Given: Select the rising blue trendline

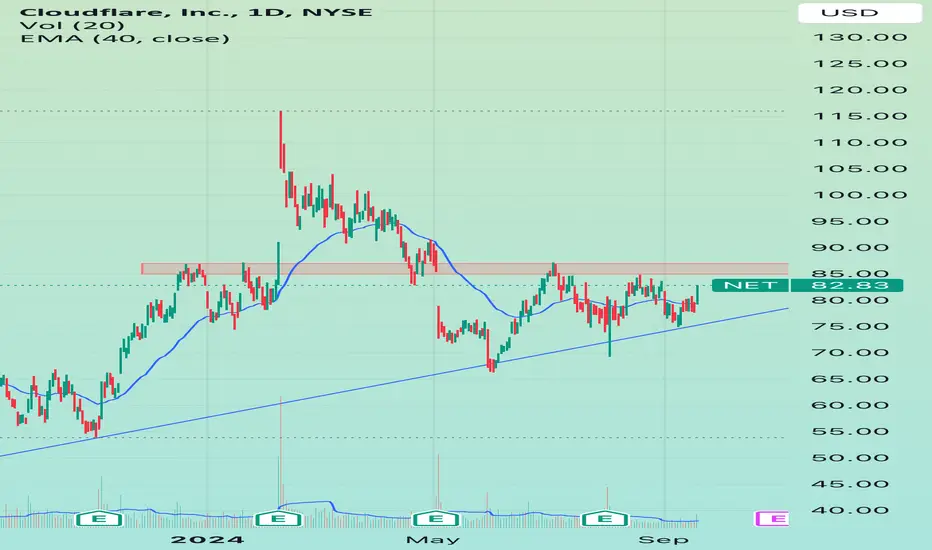Looking at the screenshot, I should (394, 382).
